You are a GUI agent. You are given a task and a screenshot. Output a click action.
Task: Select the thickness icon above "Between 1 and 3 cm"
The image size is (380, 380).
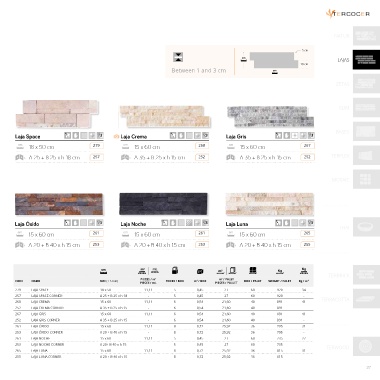tap(178, 57)
